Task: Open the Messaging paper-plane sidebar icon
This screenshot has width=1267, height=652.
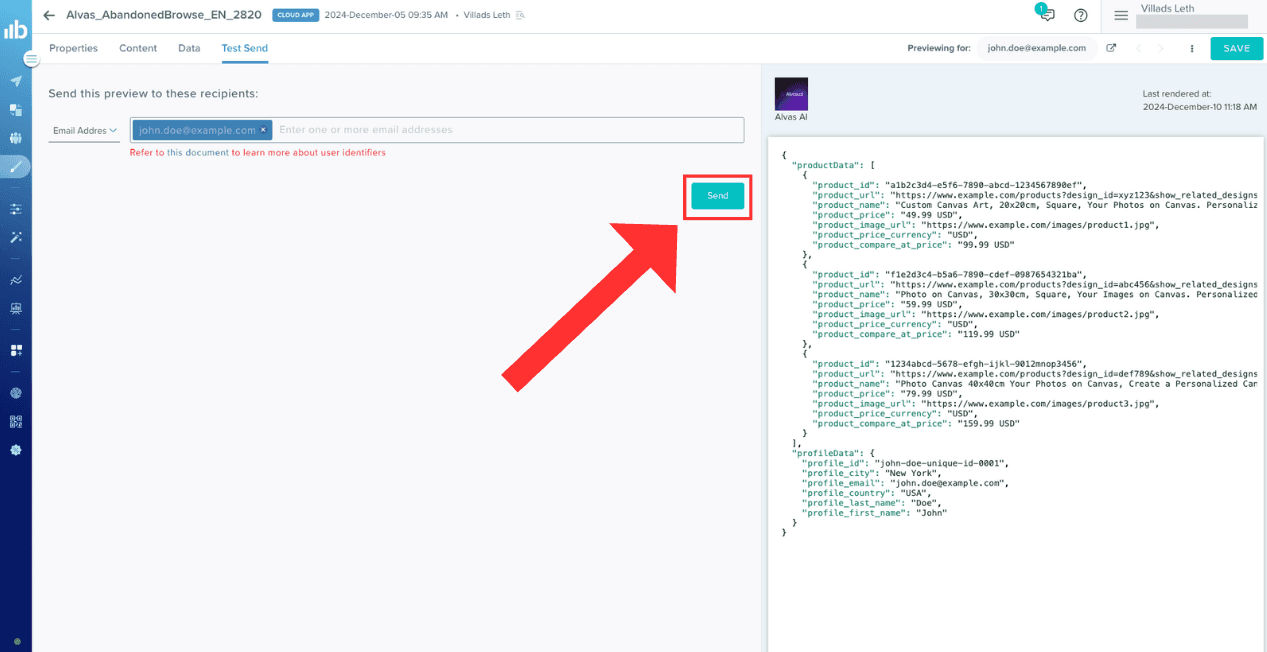Action: [x=15, y=81]
